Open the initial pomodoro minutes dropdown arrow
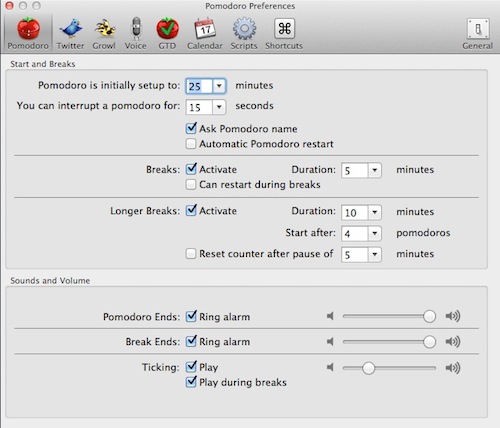Image resolution: width=500 pixels, height=428 pixels. (x=219, y=86)
